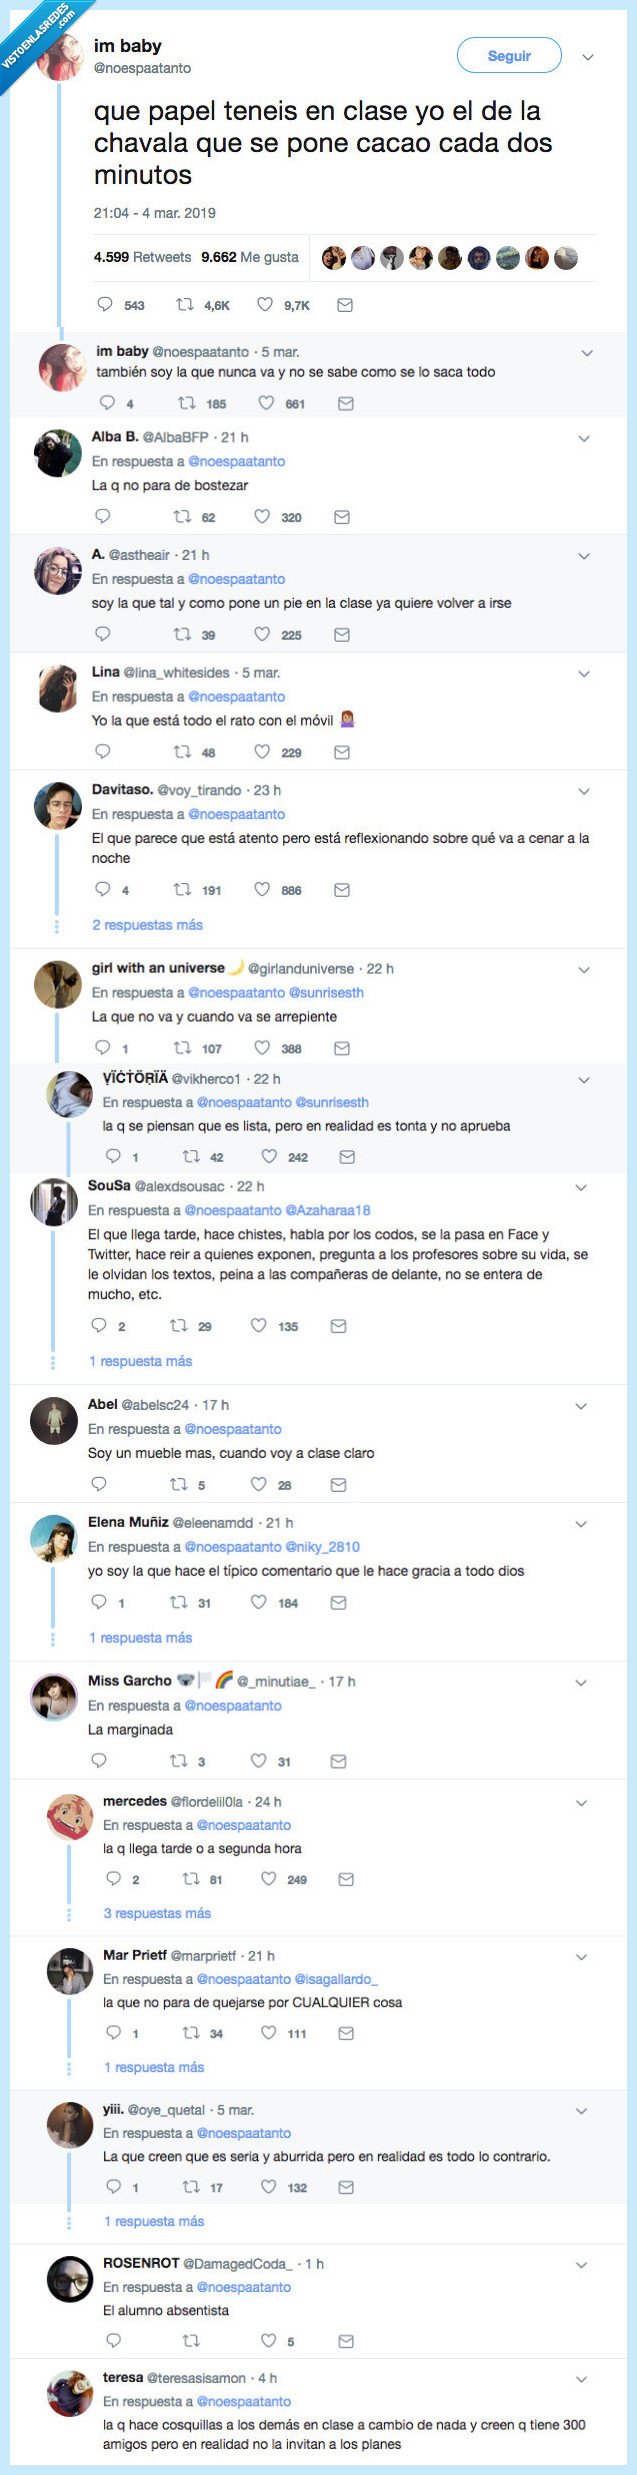Like the main tweet with 9,7K likes
637x2475 pixels.
(x=265, y=305)
